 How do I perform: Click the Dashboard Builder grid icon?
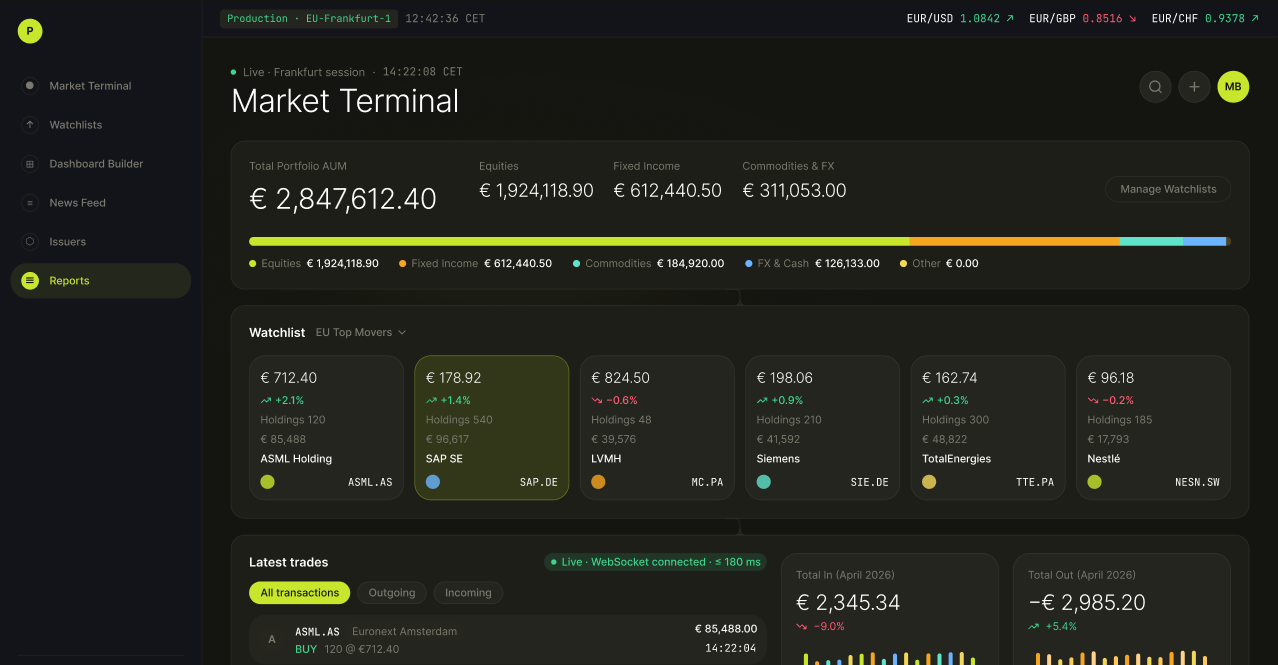30,164
